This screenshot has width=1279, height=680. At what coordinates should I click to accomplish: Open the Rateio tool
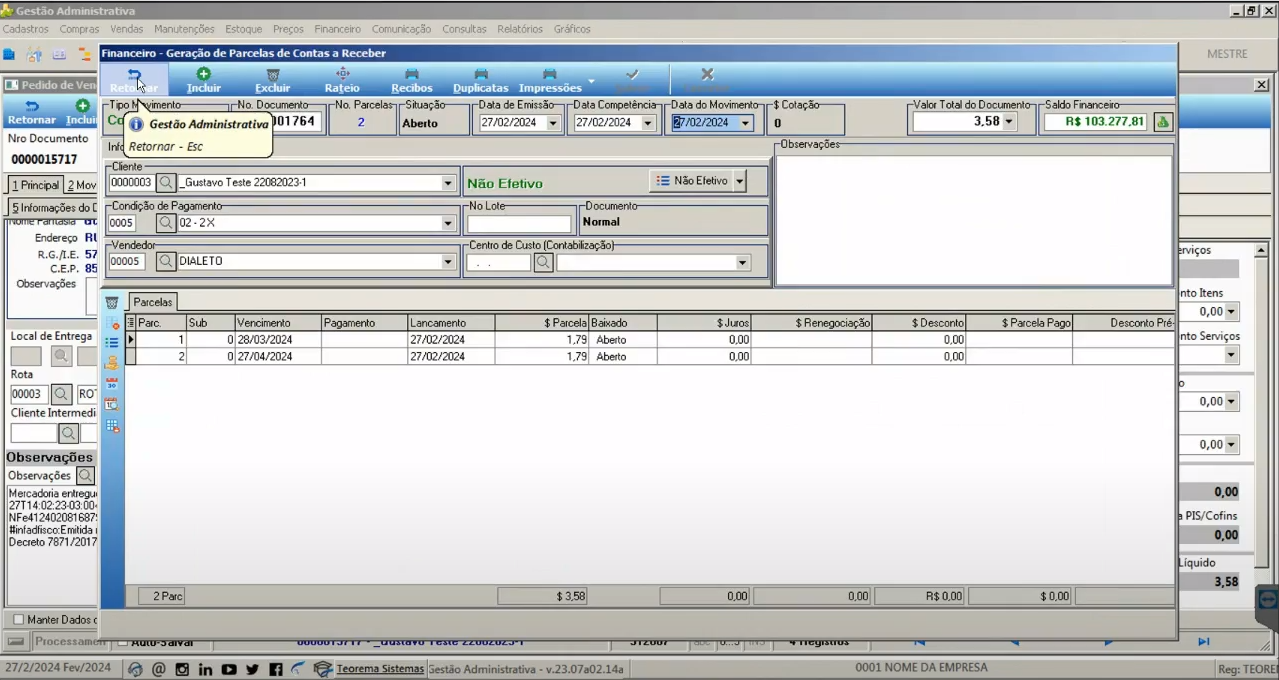click(342, 80)
